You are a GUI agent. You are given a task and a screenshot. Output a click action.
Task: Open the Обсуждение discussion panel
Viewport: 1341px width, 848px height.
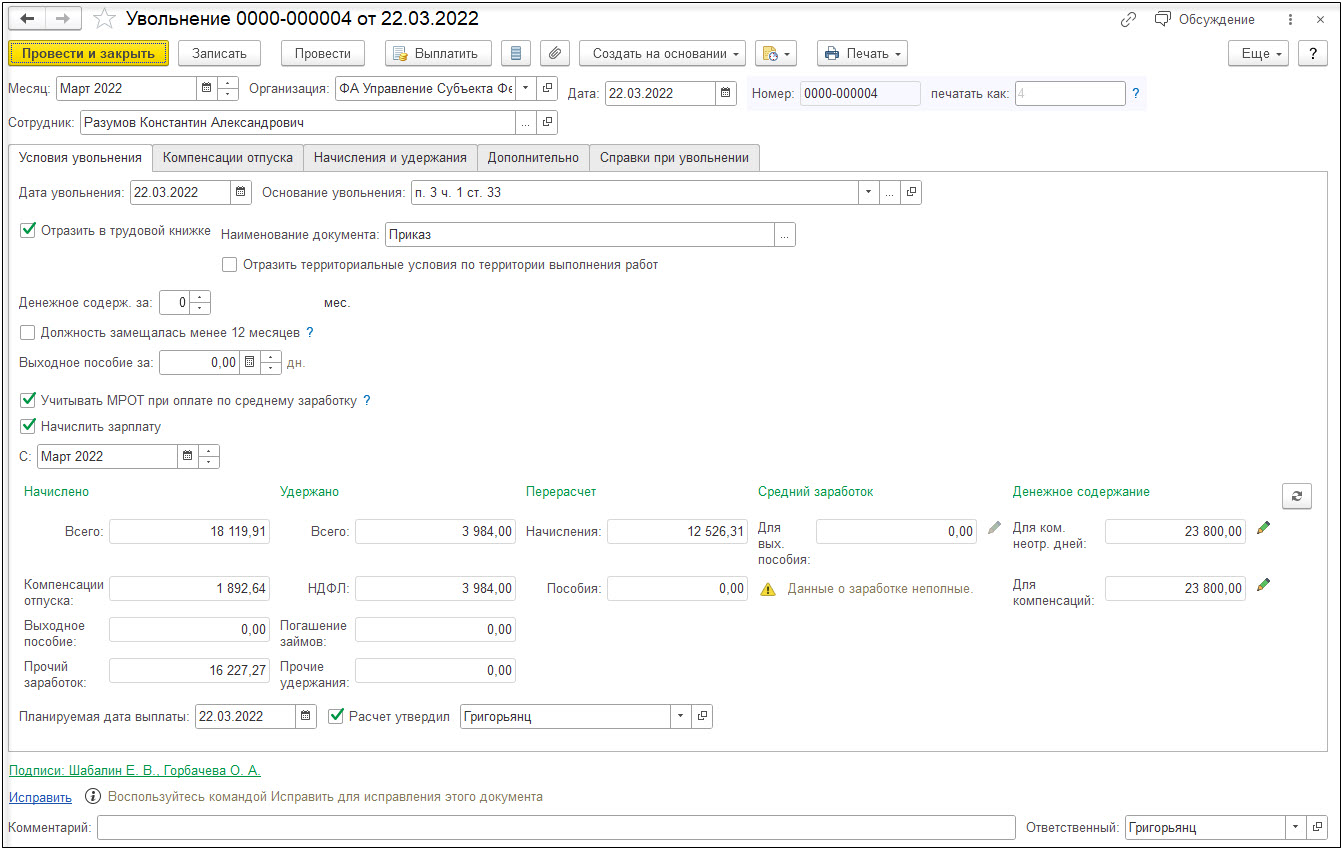[x=1205, y=19]
